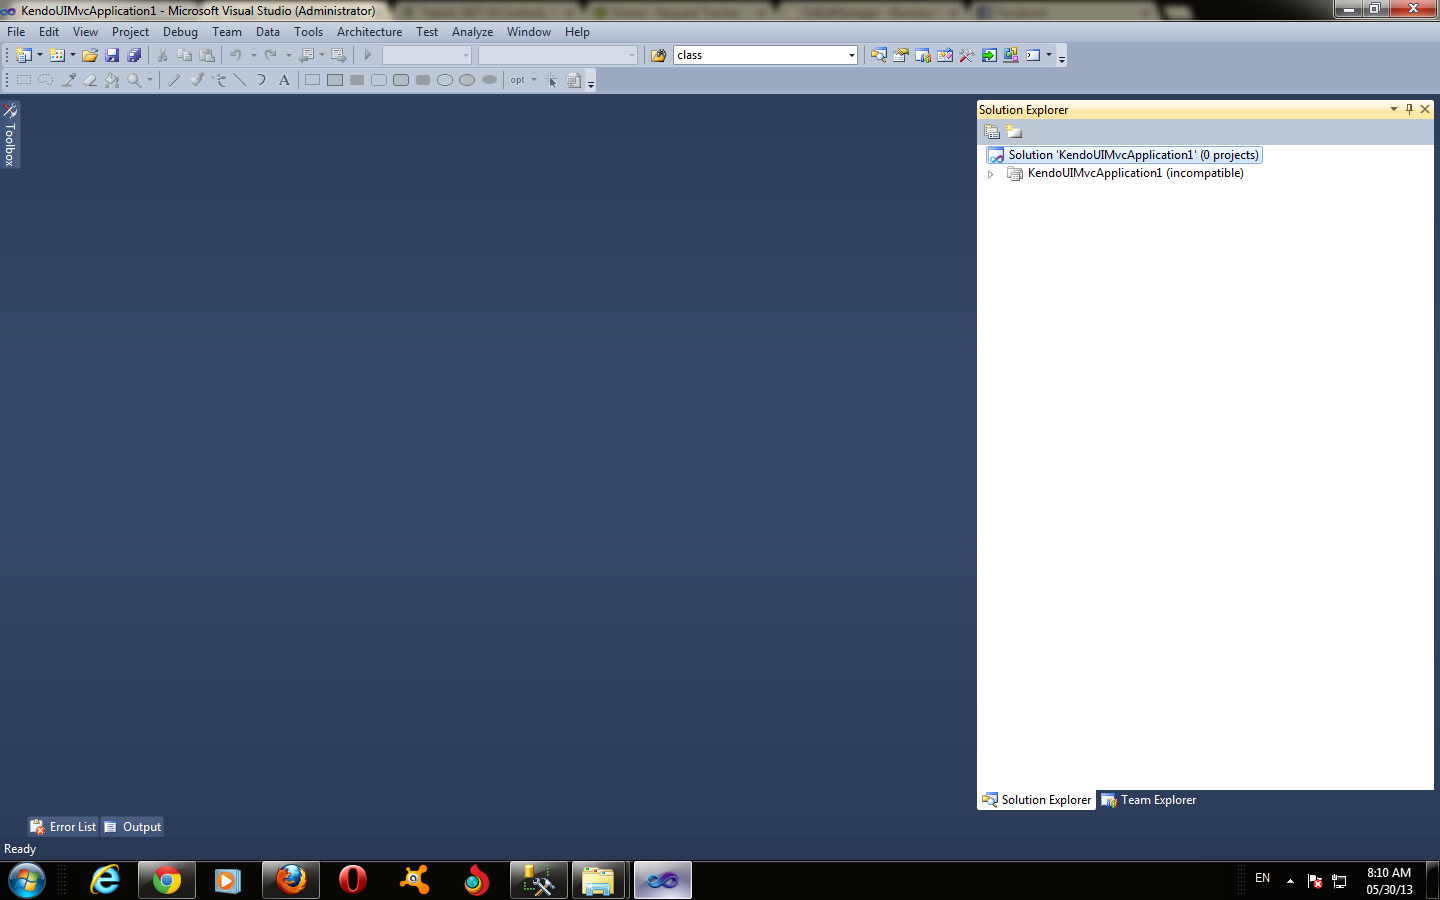Click the Copy icon in the toolbar
Viewport: 1440px width, 900px height.
tap(184, 55)
